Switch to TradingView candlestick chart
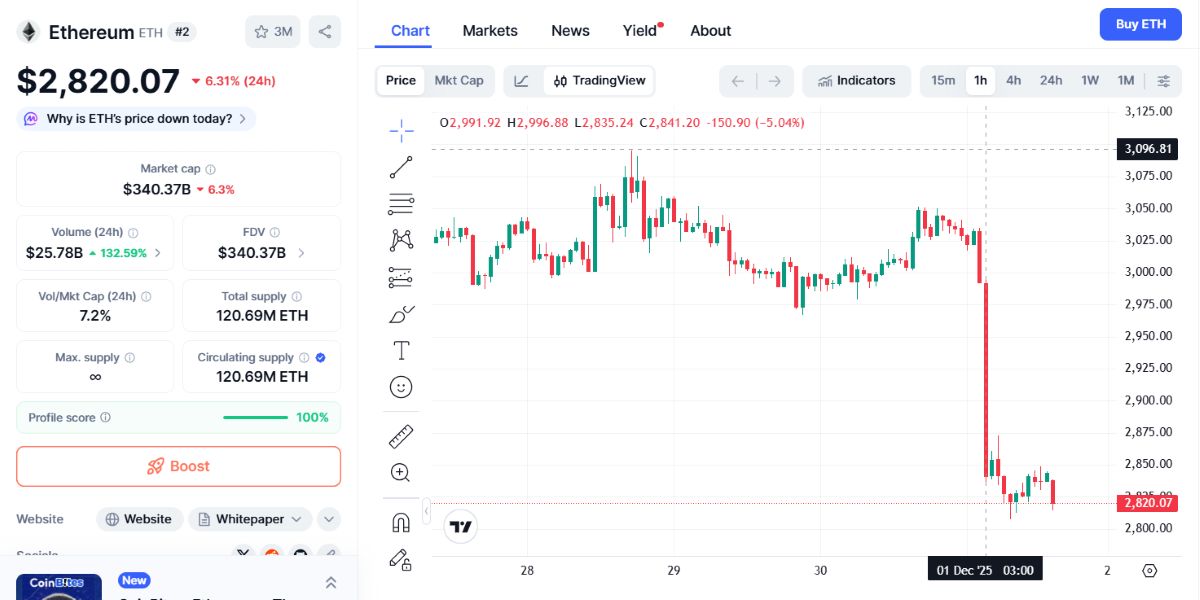The width and height of the screenshot is (1200, 600). pos(599,81)
